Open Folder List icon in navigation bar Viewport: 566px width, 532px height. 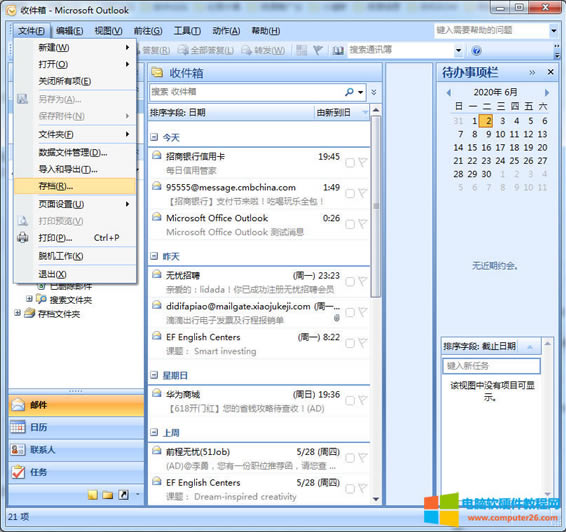point(108,494)
